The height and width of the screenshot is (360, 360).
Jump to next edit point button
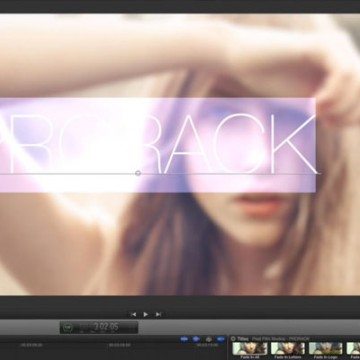pos(159,314)
